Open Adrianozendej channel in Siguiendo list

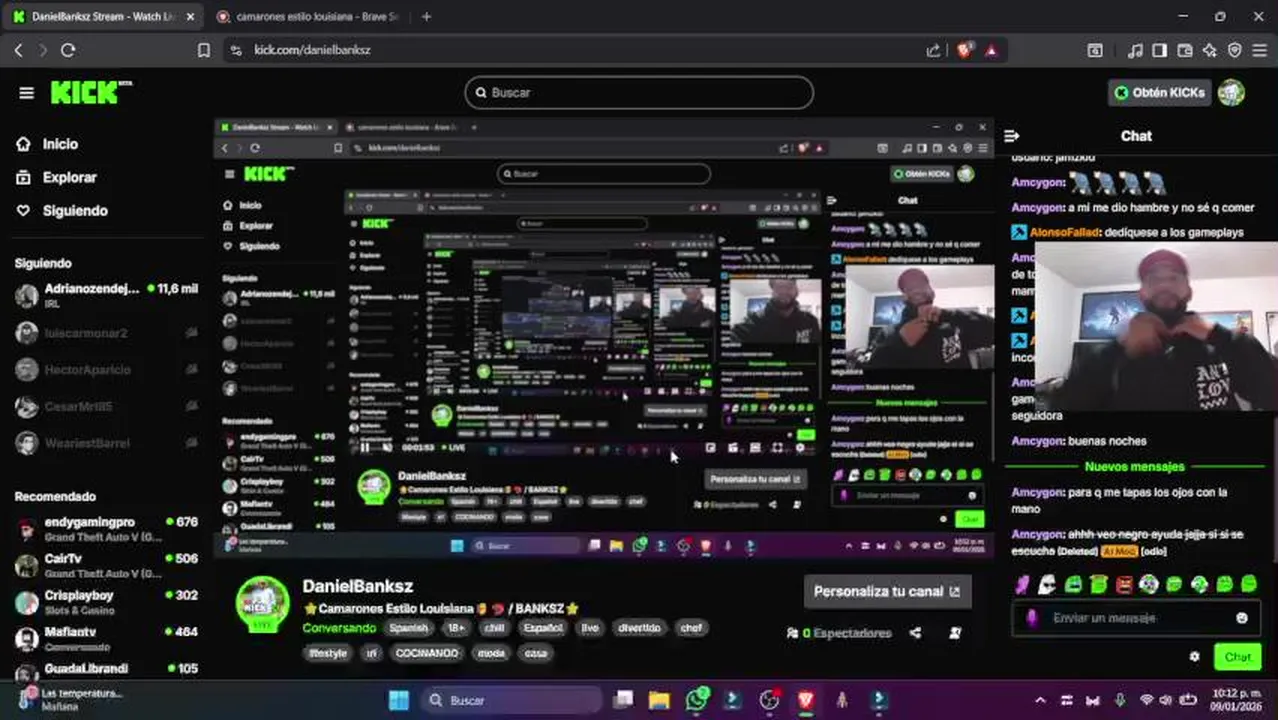tap(106, 295)
